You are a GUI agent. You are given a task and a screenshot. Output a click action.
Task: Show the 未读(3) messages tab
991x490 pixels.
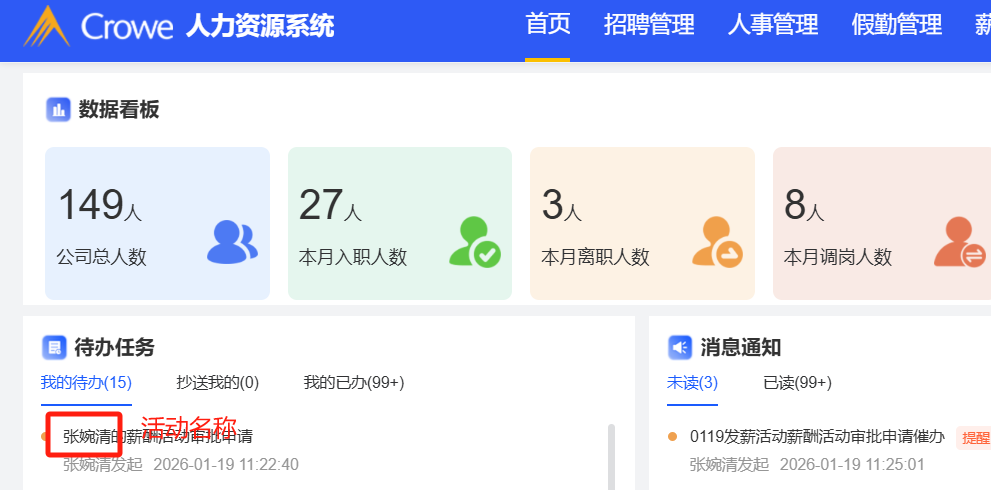coord(692,382)
